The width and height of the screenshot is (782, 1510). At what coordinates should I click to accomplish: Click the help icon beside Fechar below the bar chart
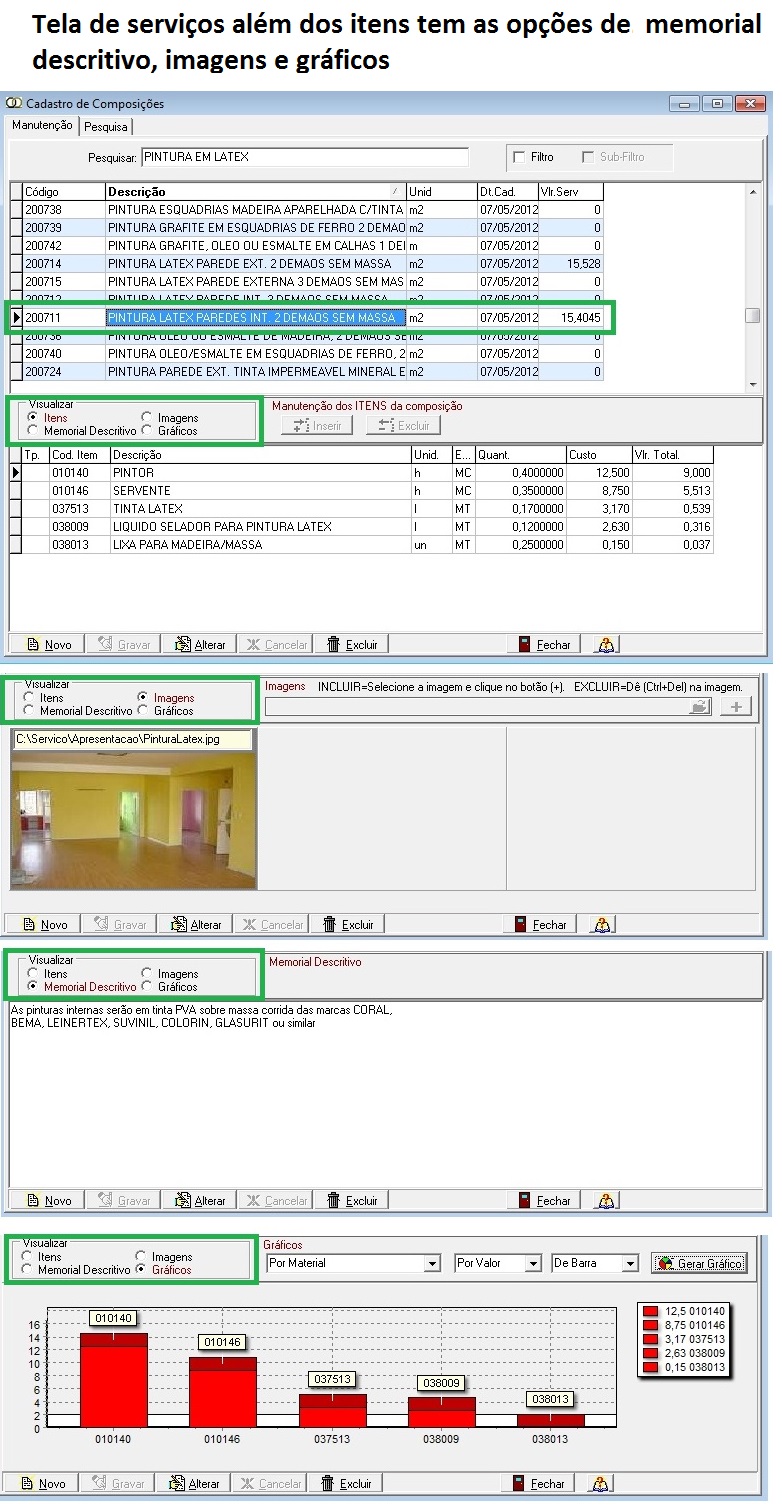click(602, 1484)
